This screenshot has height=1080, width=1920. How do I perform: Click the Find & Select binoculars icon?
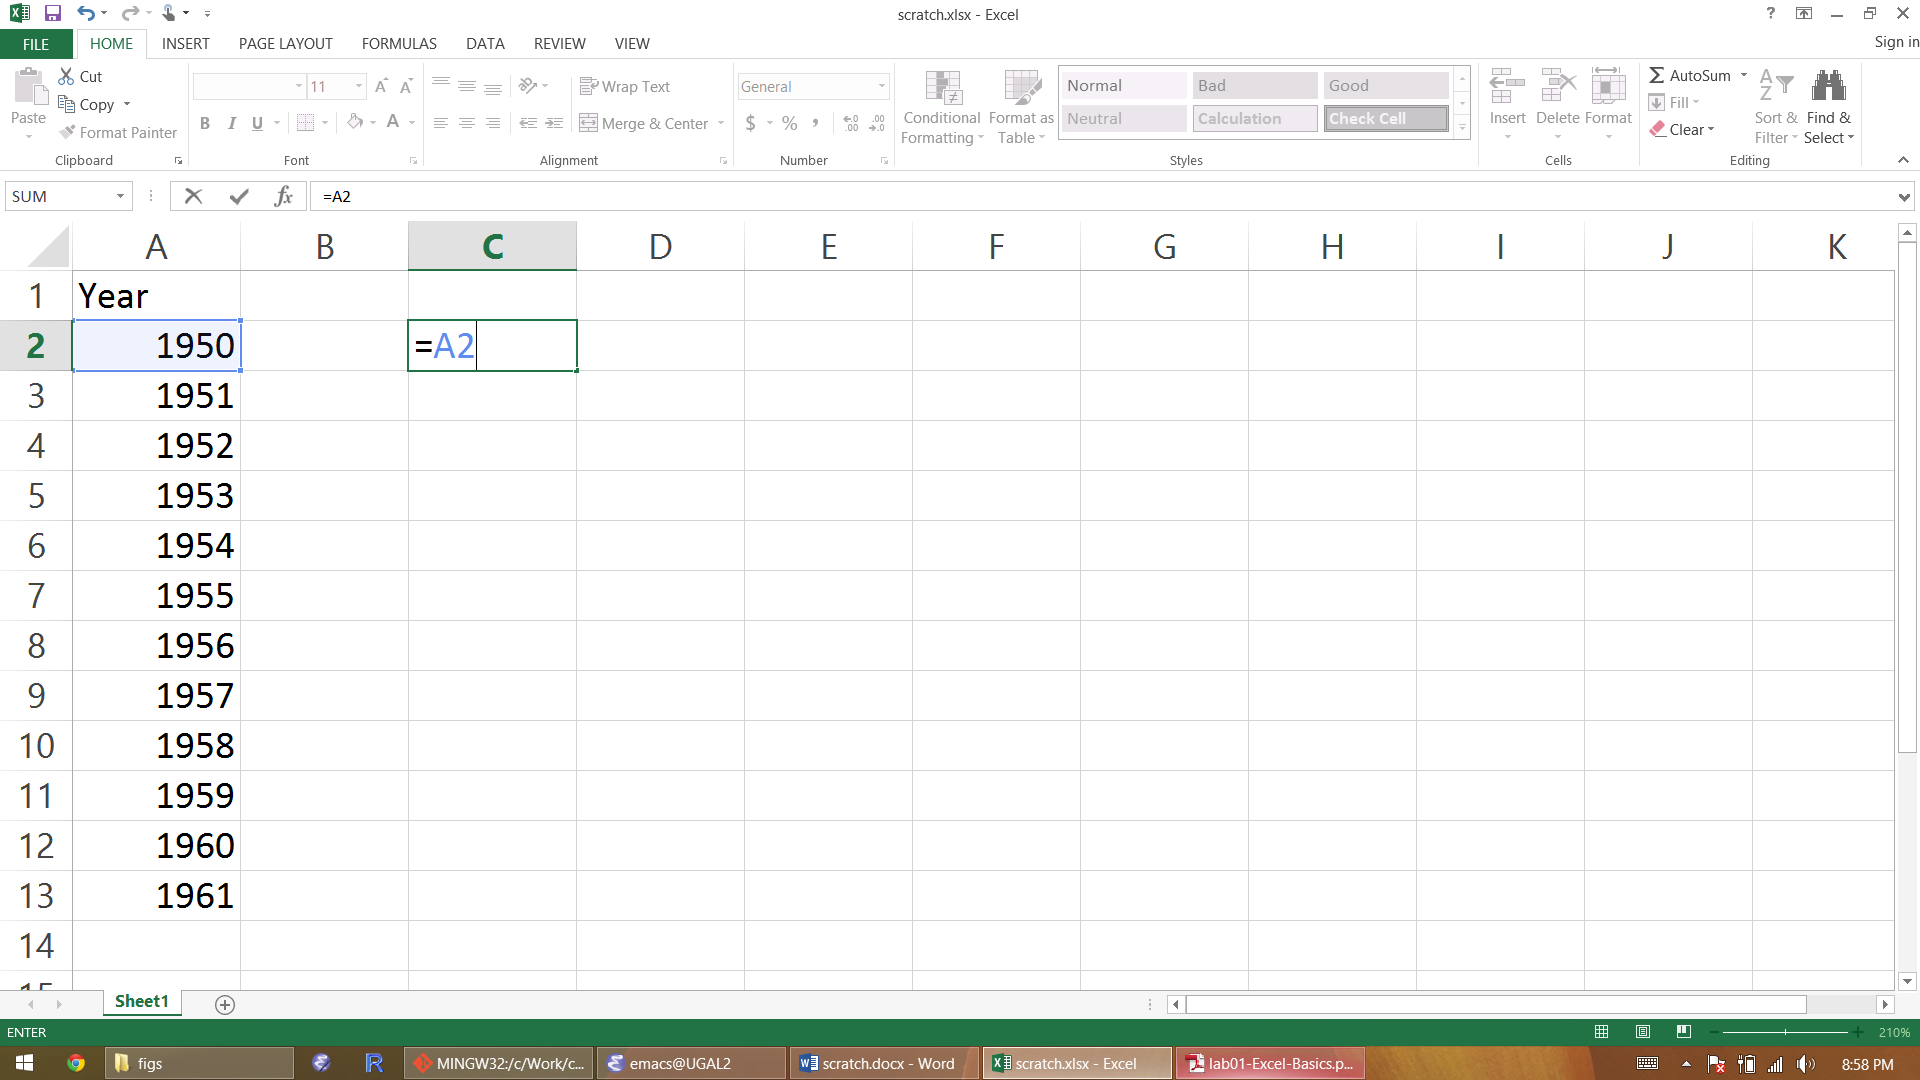[1829, 87]
